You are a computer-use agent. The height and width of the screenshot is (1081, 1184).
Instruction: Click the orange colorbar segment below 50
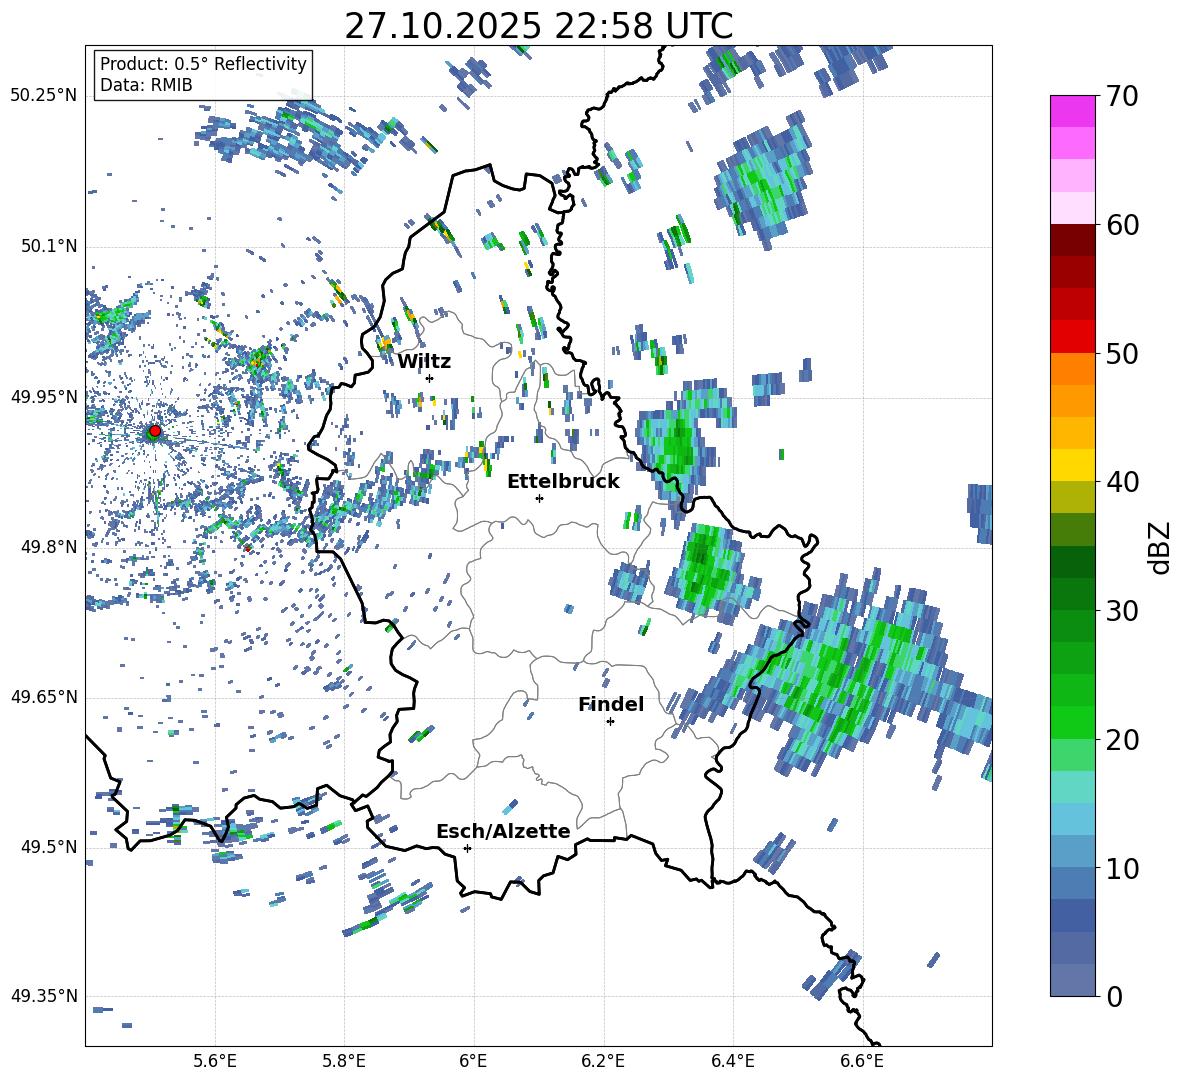[1072, 369]
